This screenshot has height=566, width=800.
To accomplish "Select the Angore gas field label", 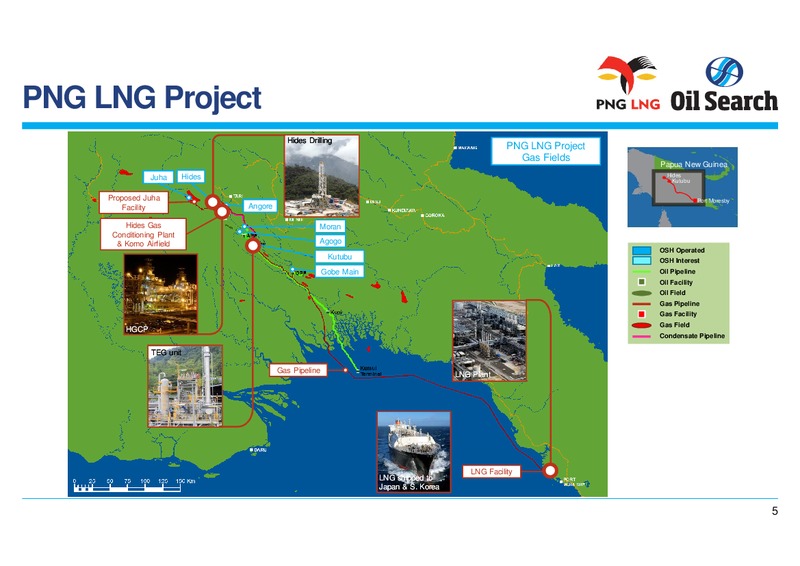I will tap(260, 206).
